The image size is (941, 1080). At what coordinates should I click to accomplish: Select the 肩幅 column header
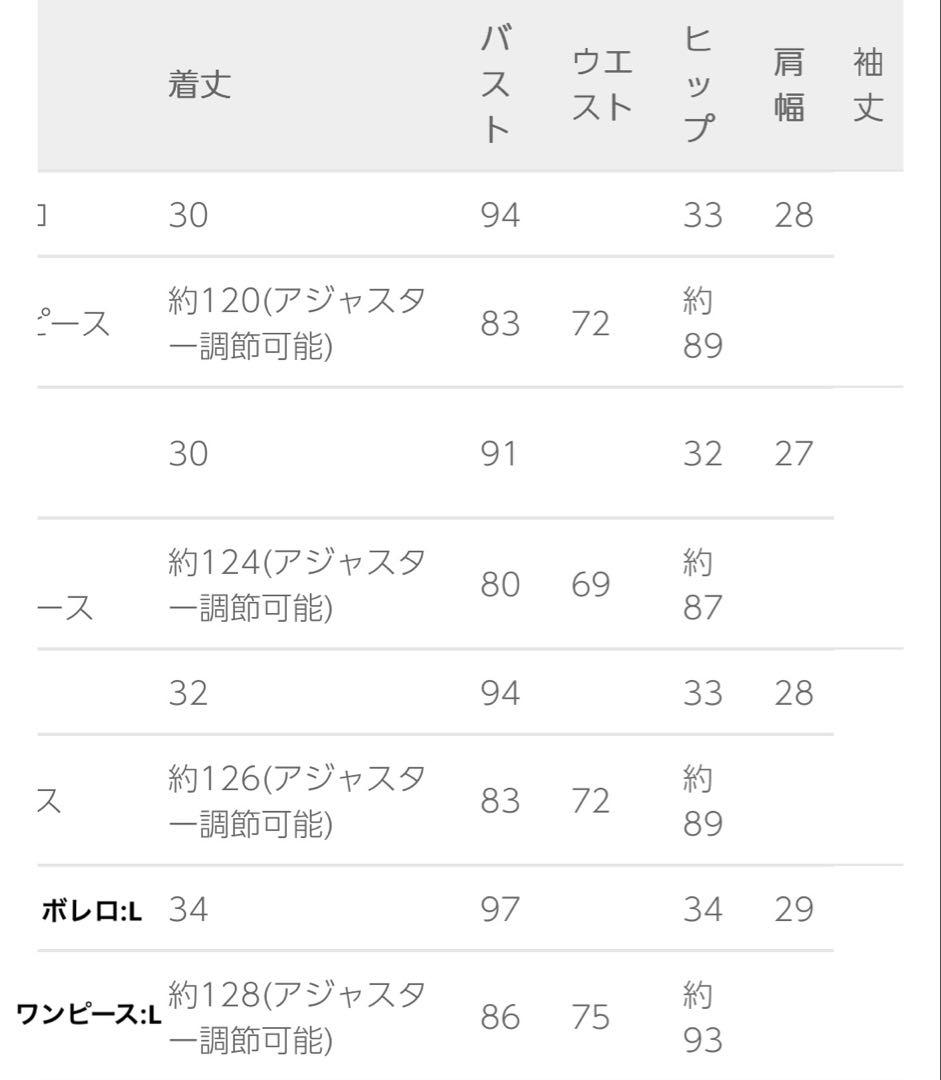coord(789,85)
